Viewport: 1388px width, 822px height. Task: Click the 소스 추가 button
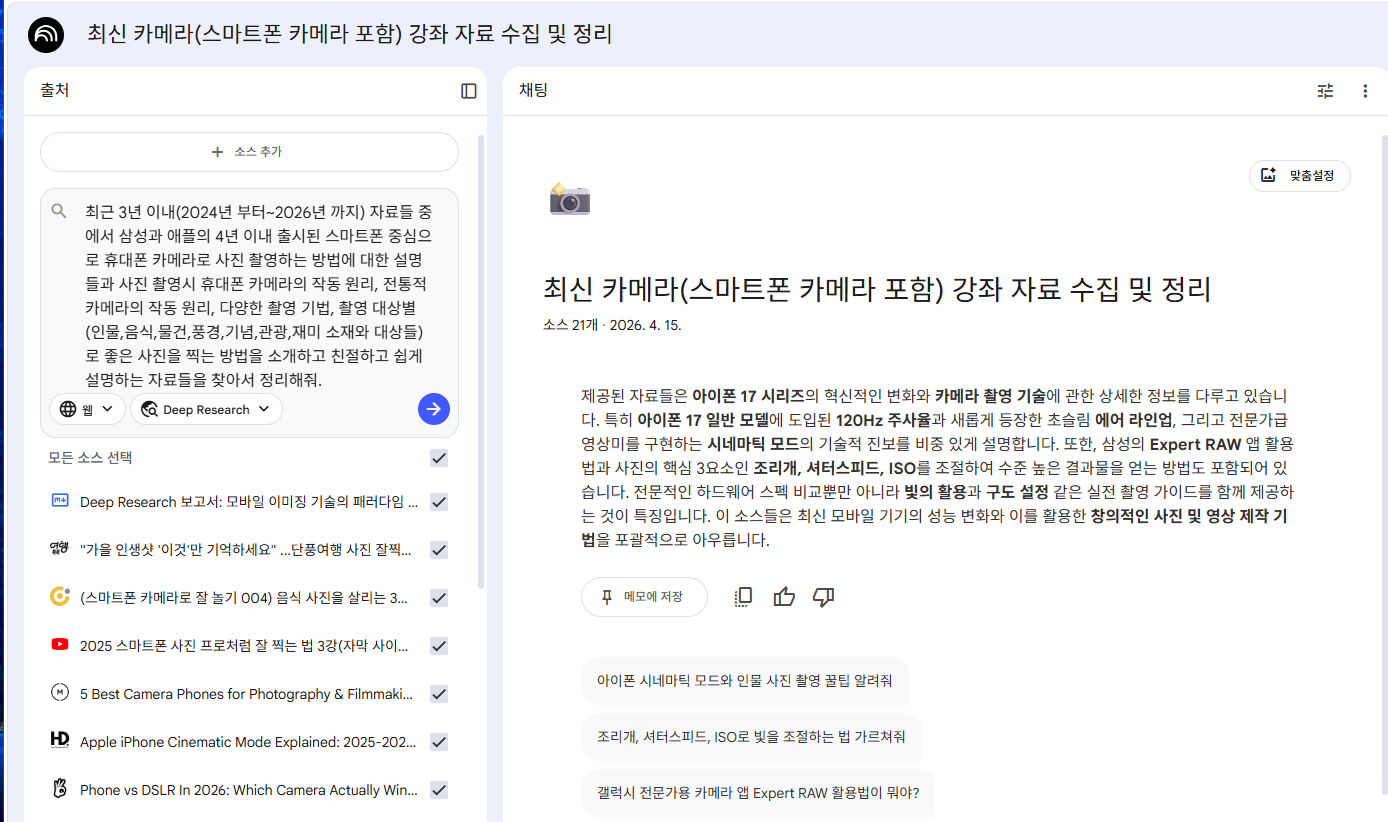[248, 152]
